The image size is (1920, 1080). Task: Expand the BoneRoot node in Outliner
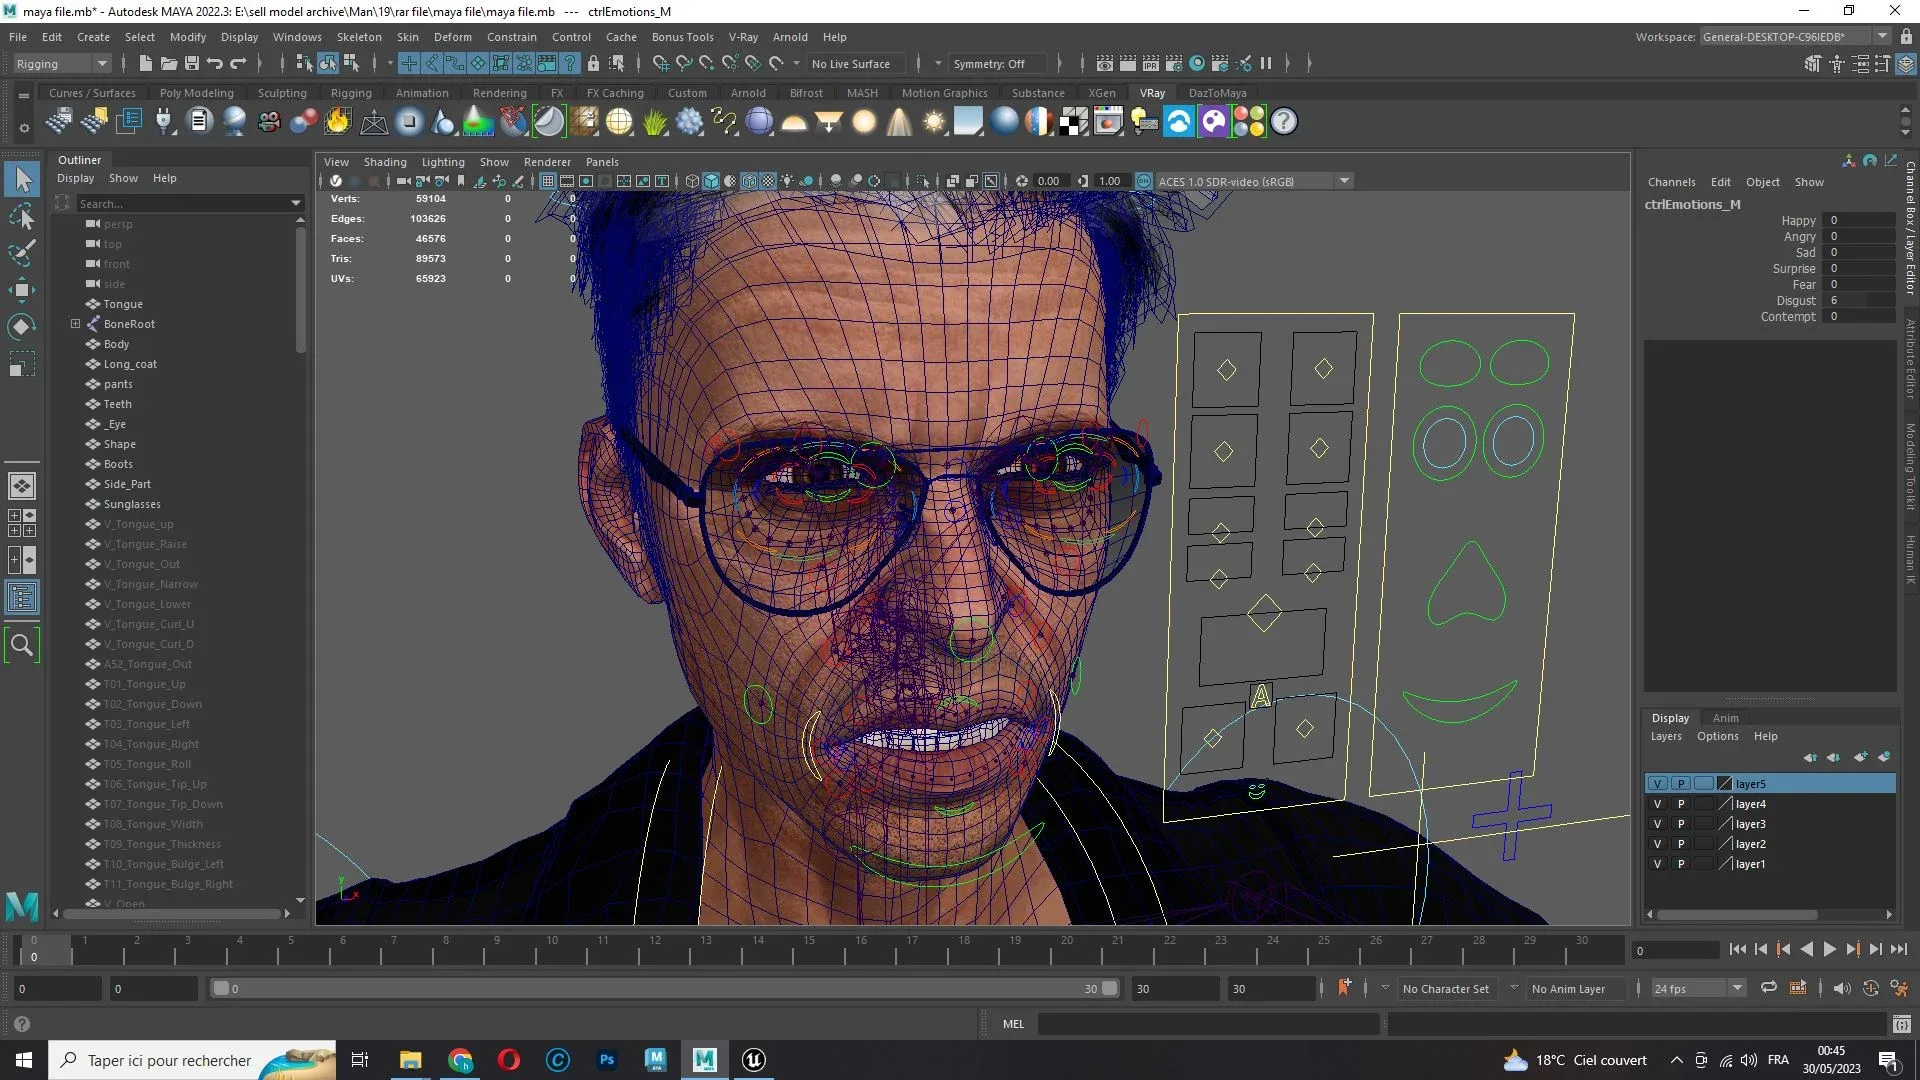[x=75, y=324]
